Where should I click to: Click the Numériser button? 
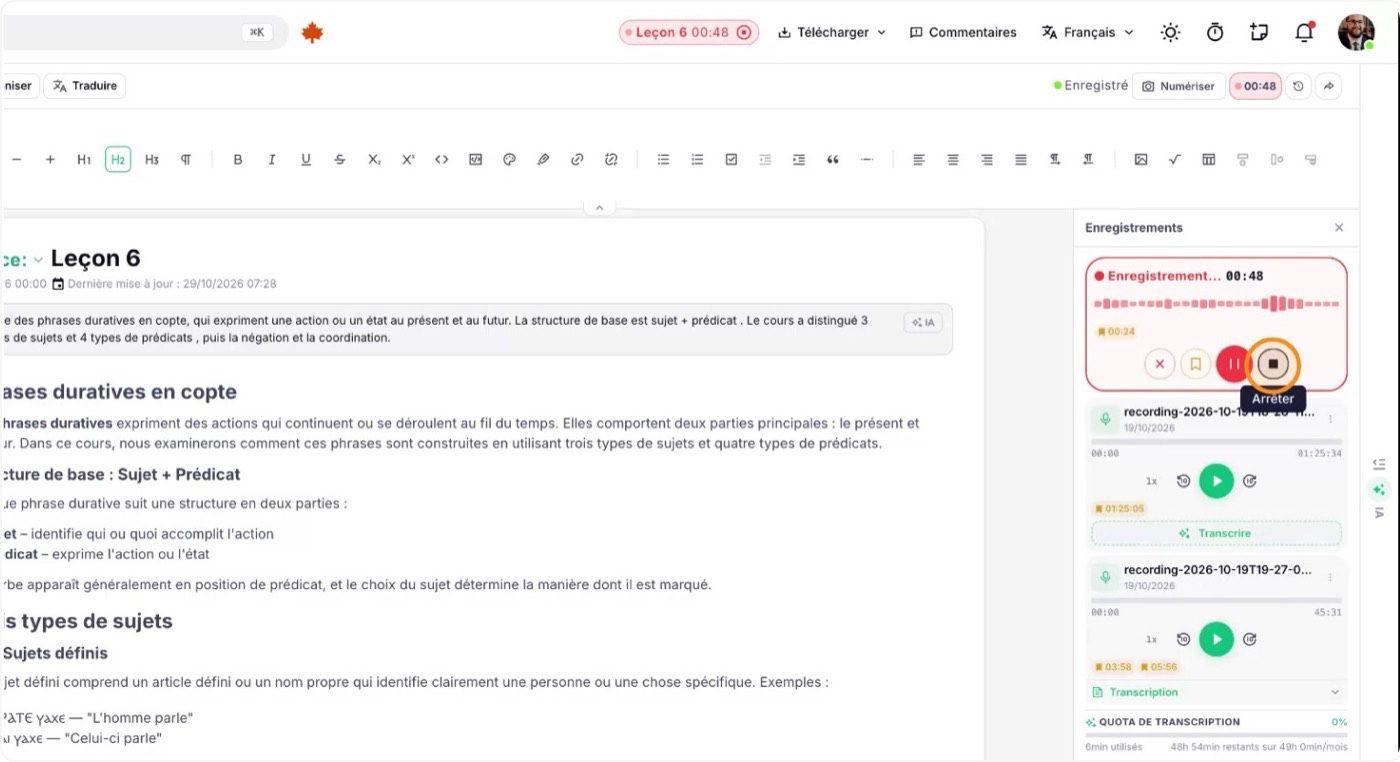click(1179, 86)
